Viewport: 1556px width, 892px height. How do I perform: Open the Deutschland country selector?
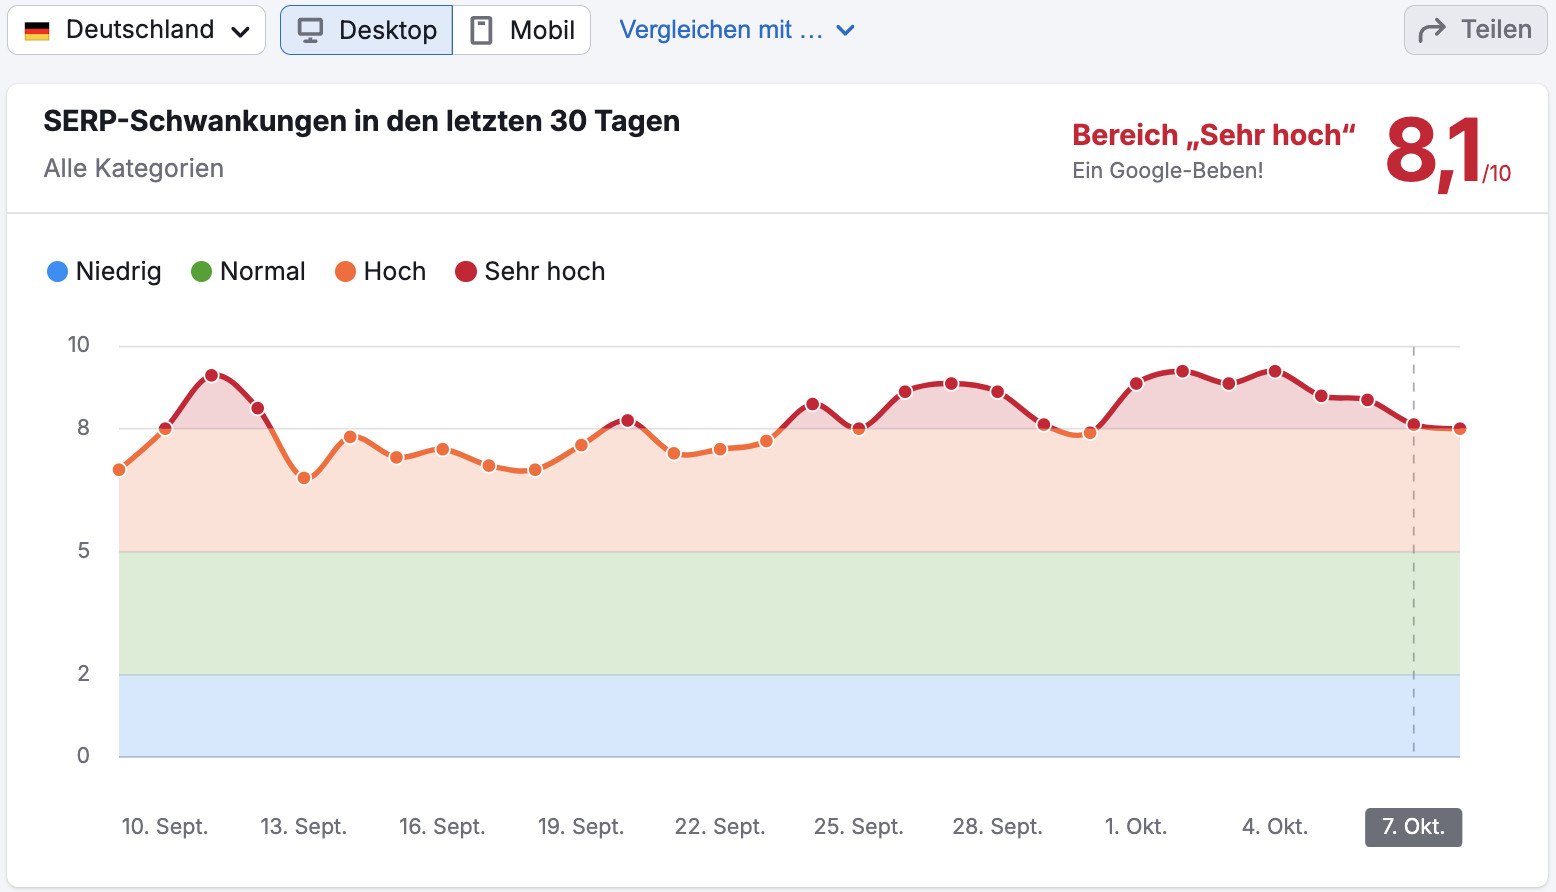136,29
